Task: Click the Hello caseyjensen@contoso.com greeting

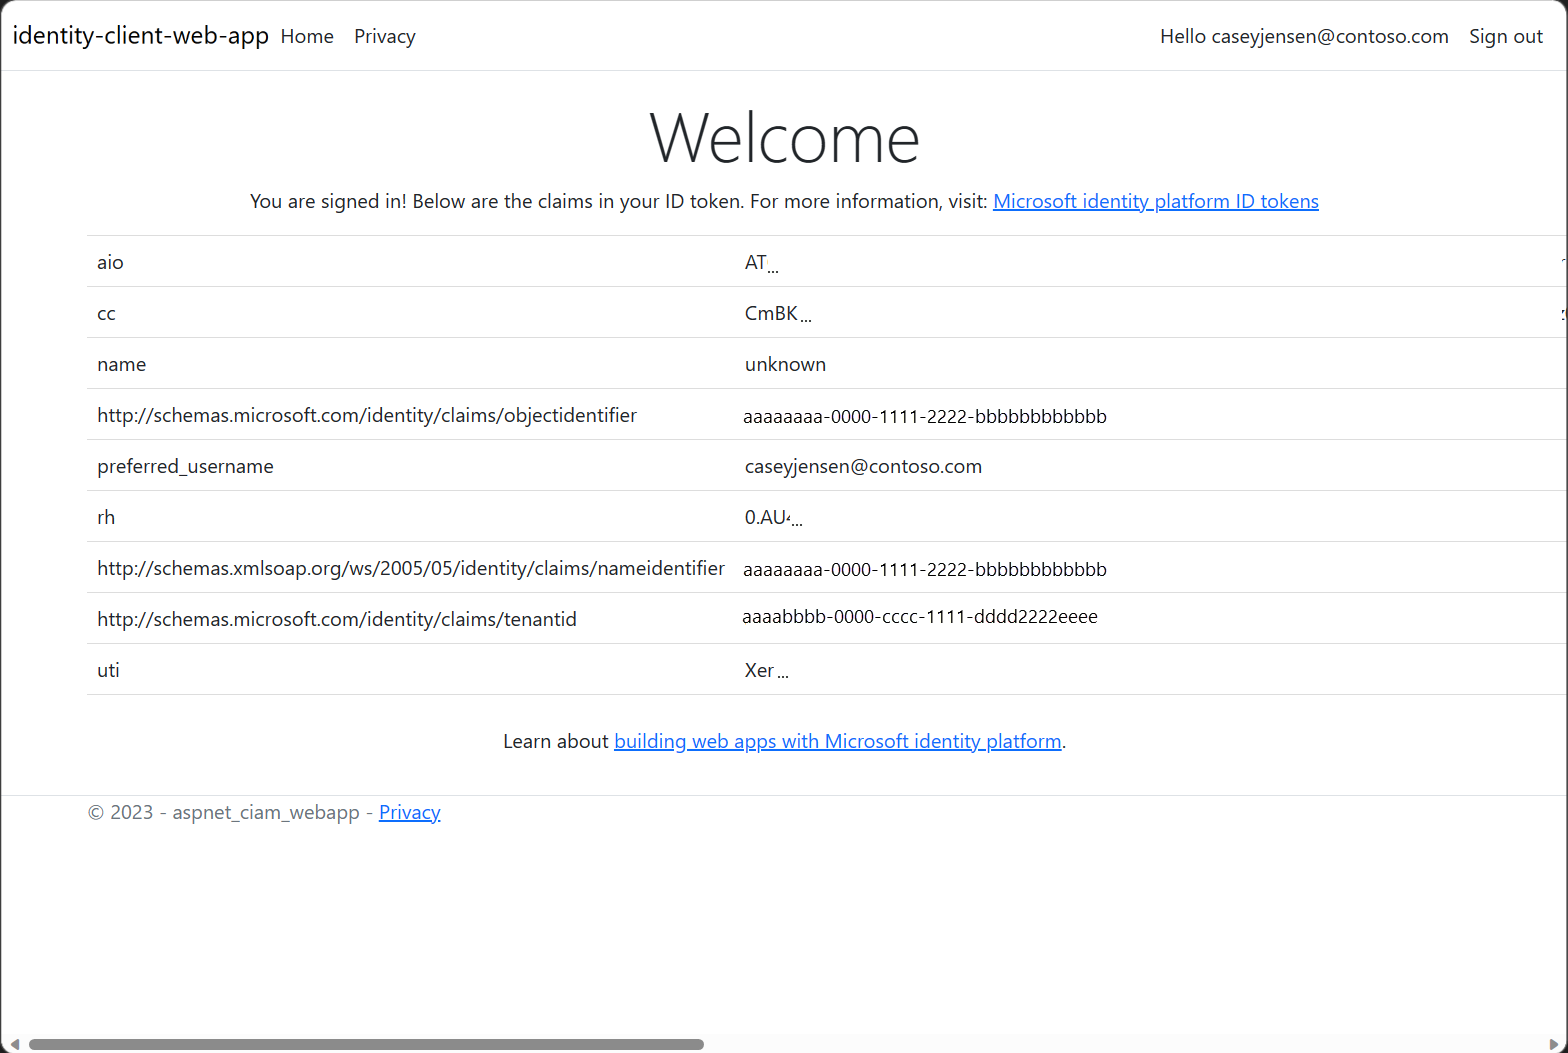Action: 1303,36
